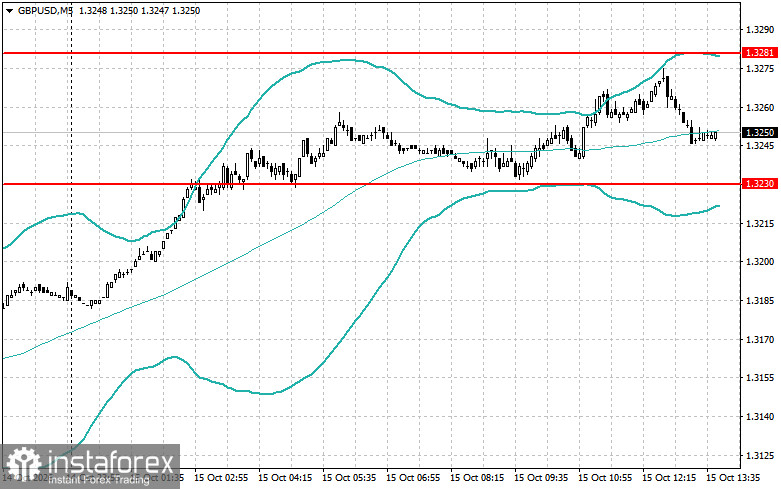Click the 15 Oct 02:55 time label
Screen dimensions: 781x489
[x=221, y=478]
